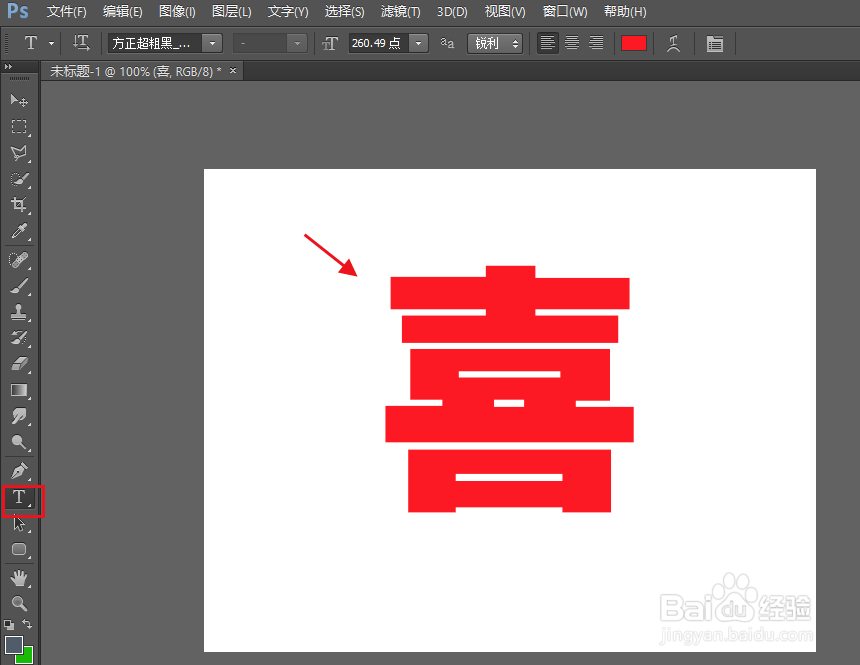Toggle Character and Paragraph panels

pyautogui.click(x=715, y=43)
